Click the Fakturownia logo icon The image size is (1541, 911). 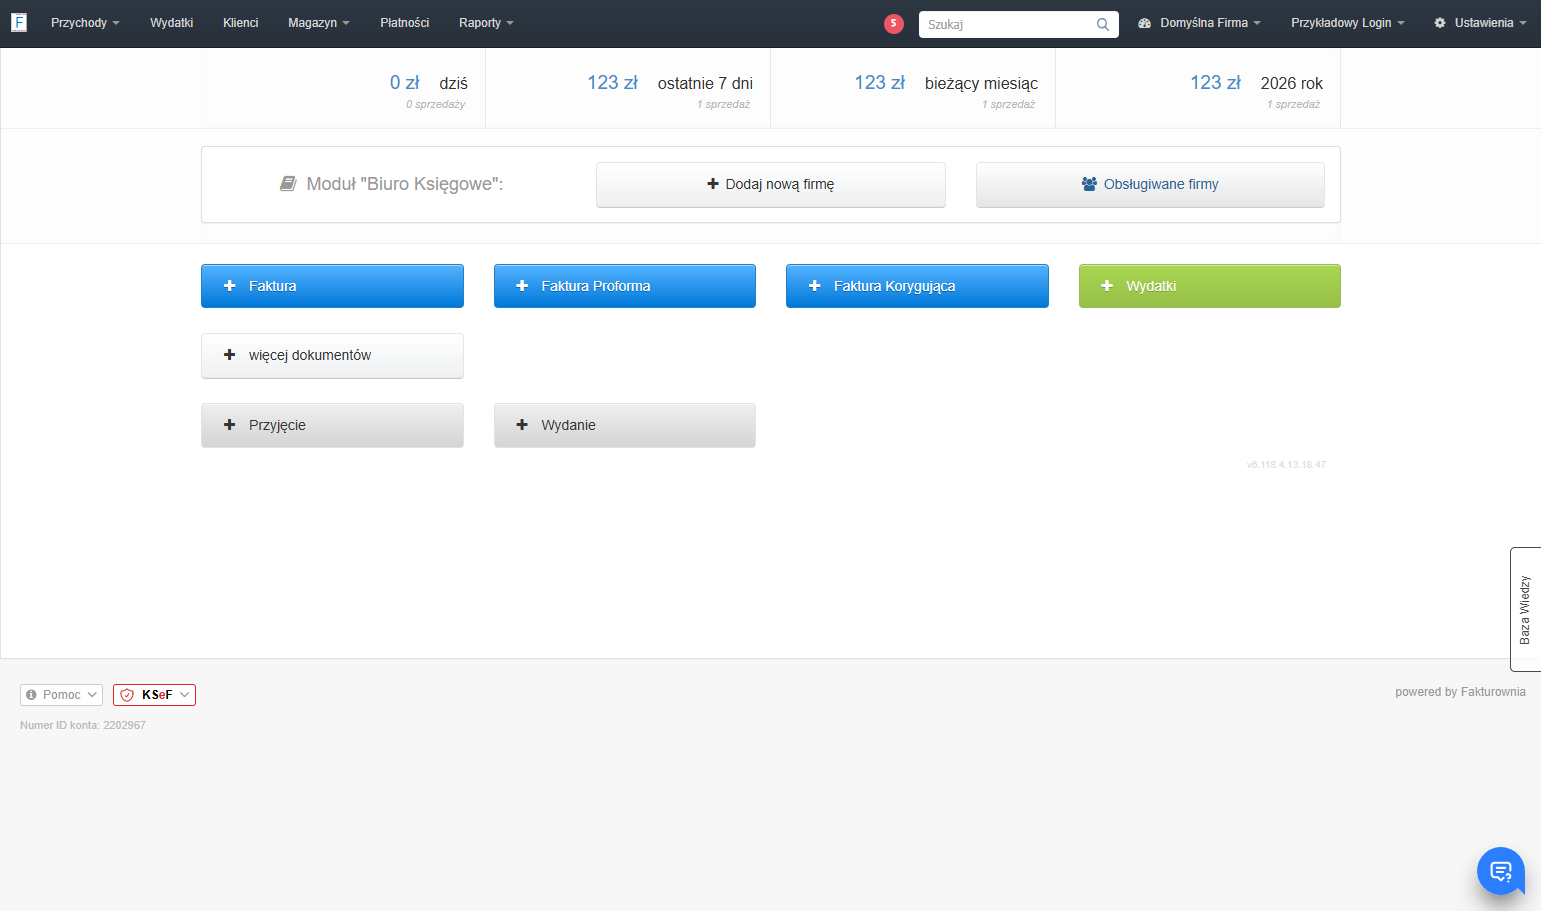pos(18,22)
